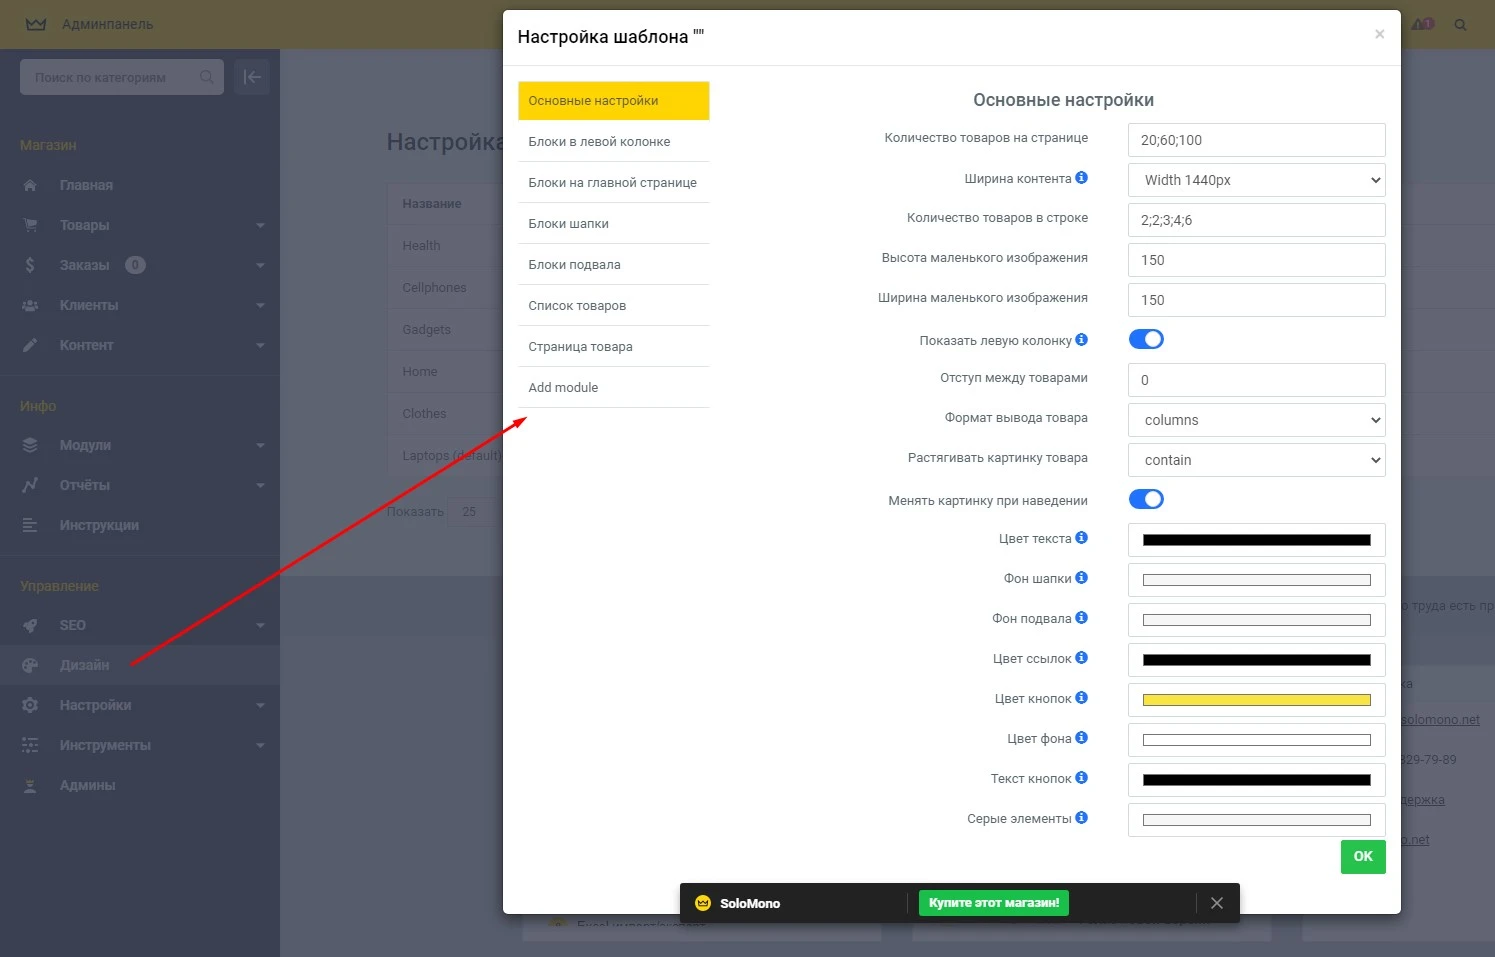
Task: Disable Менять картинку при наведении switch
Action: 1146,499
